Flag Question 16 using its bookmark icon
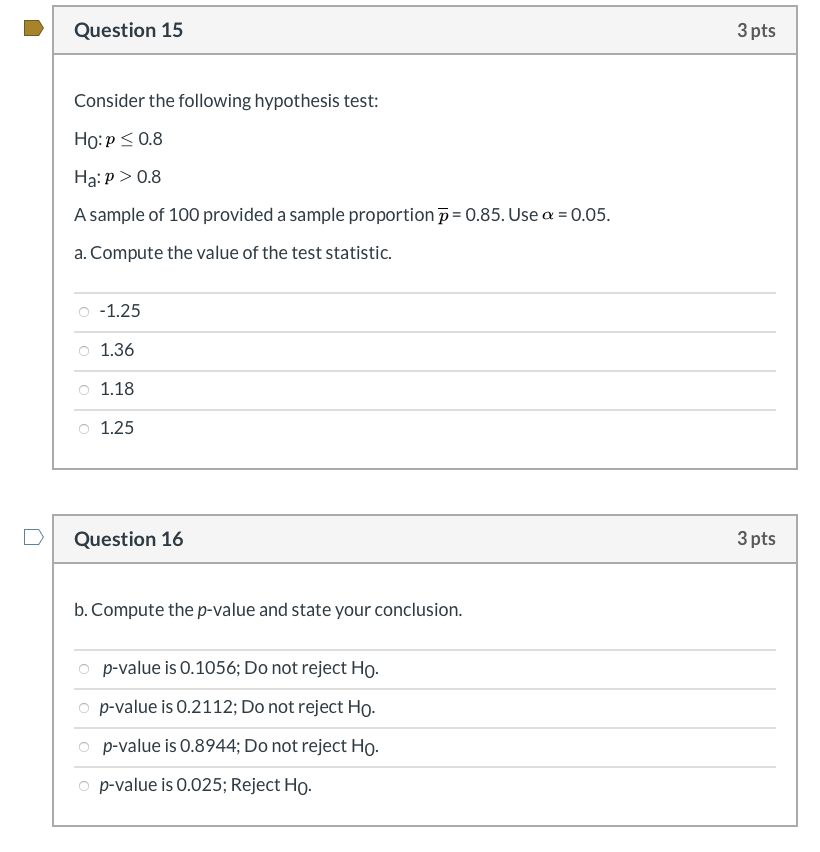Image resolution: width=820 pixels, height=852 pixels. tap(31, 538)
